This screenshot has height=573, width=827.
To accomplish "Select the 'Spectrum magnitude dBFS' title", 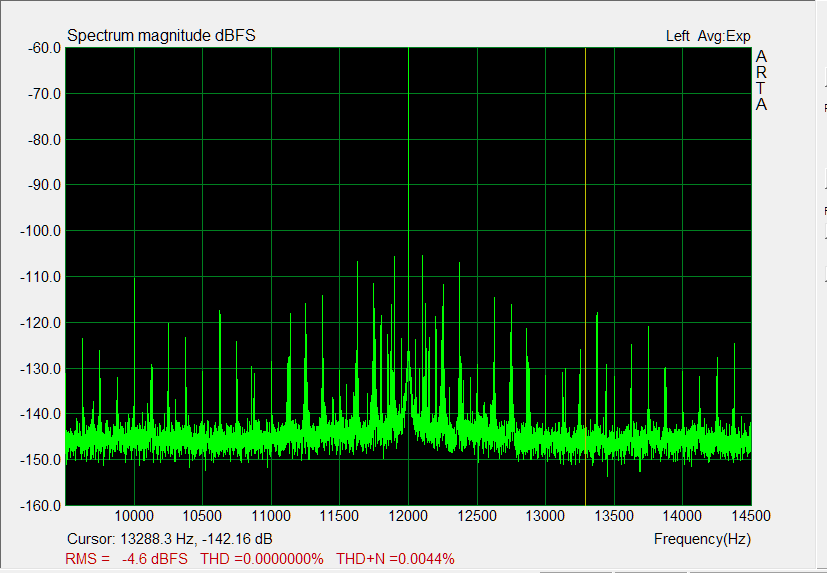I will 161,35.
